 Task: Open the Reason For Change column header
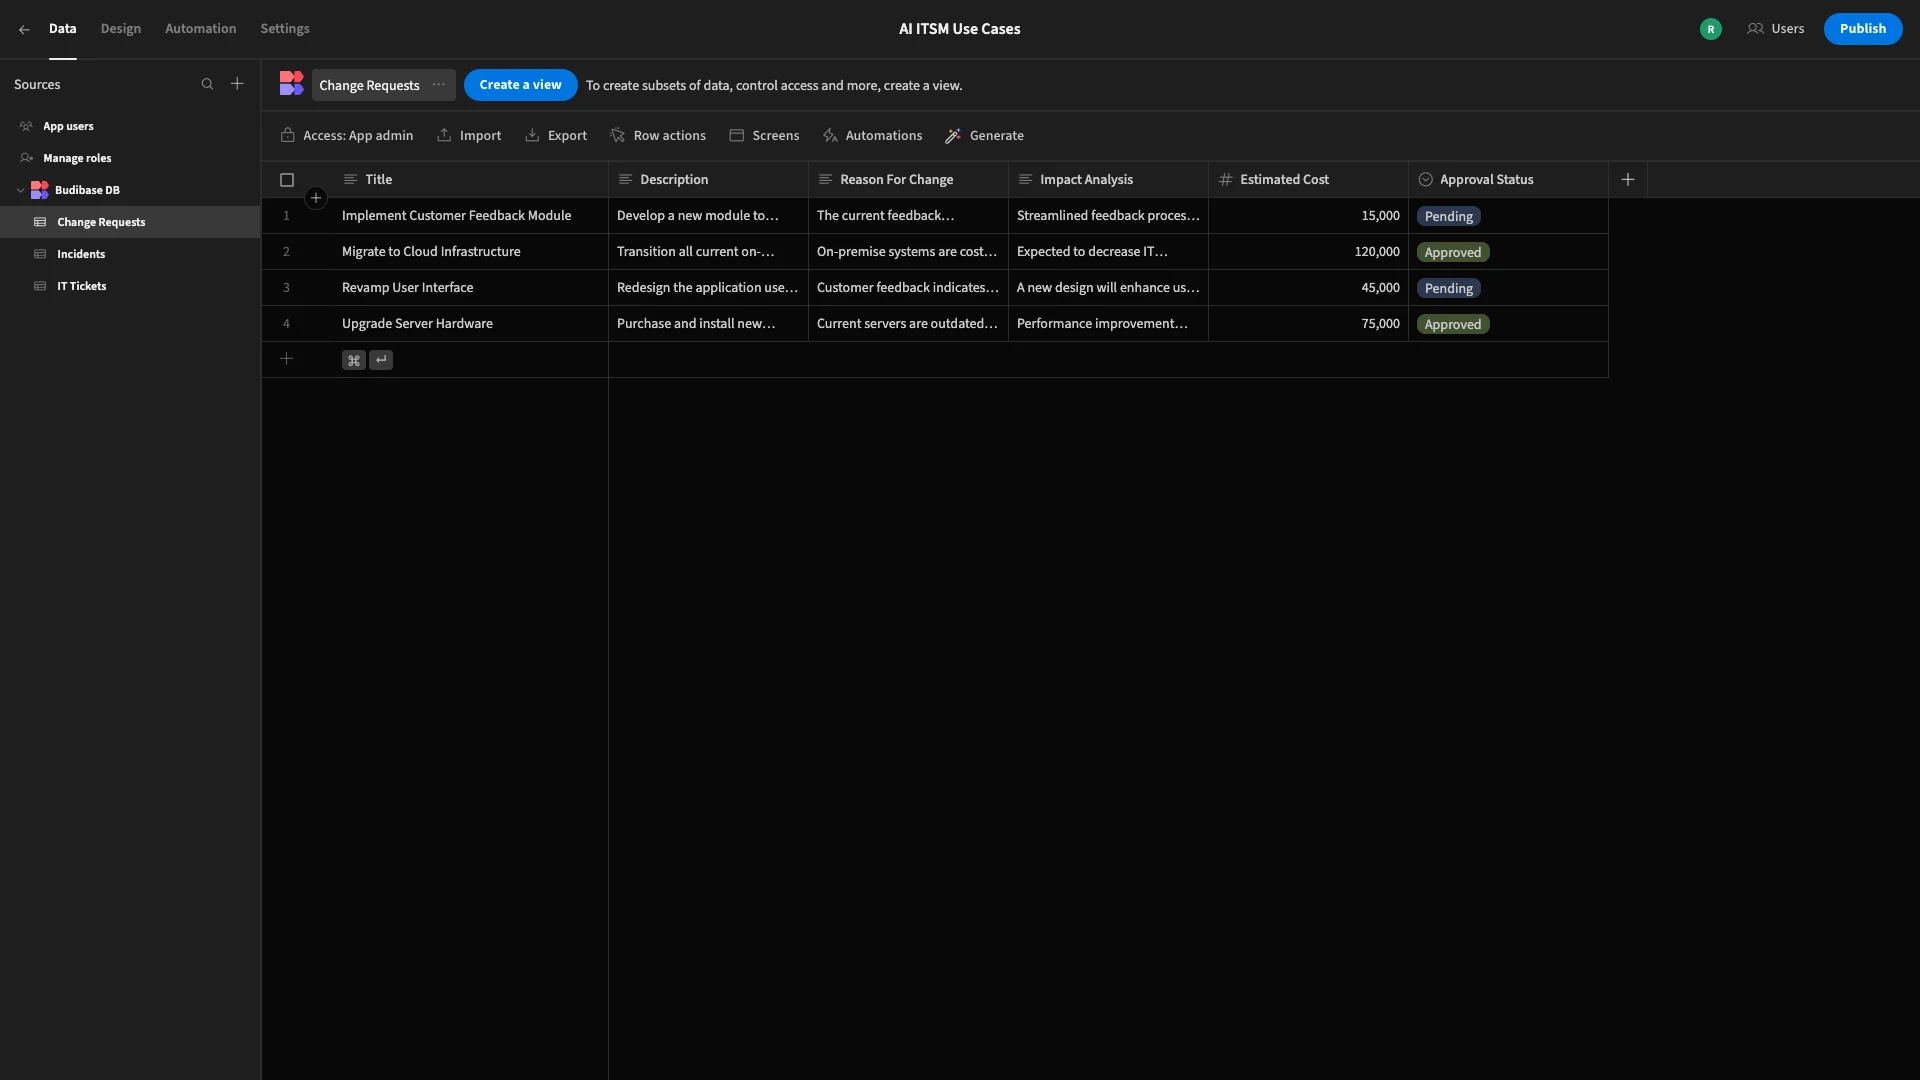[908, 180]
